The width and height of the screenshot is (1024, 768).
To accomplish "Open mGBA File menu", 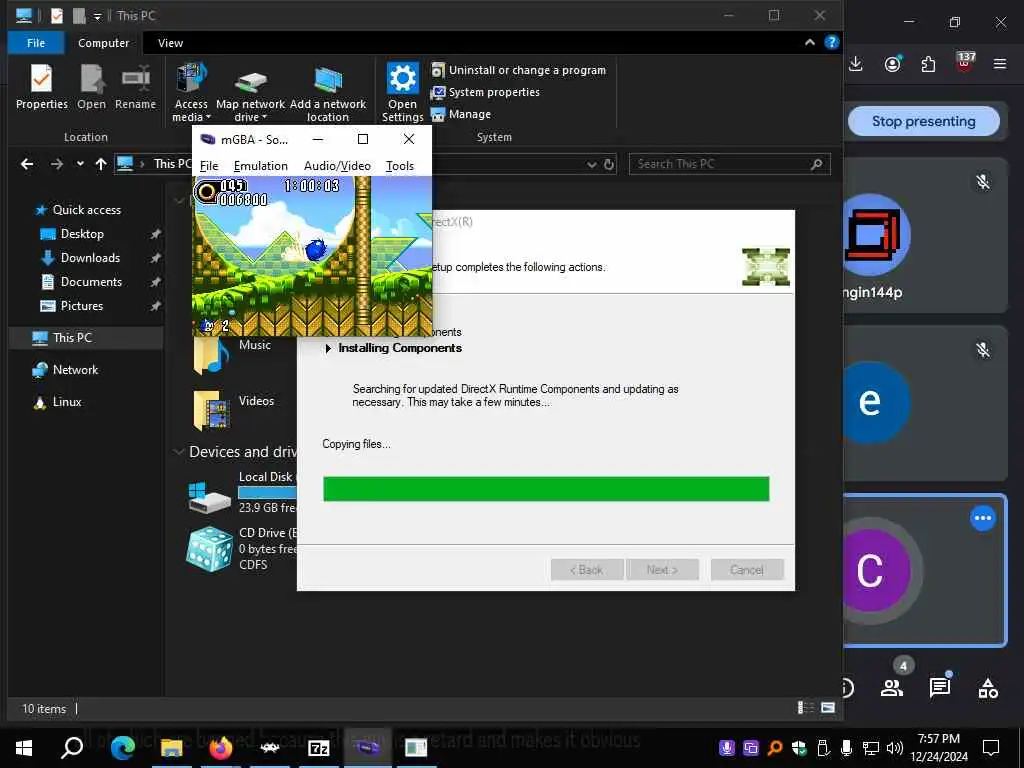I will click(x=209, y=166).
